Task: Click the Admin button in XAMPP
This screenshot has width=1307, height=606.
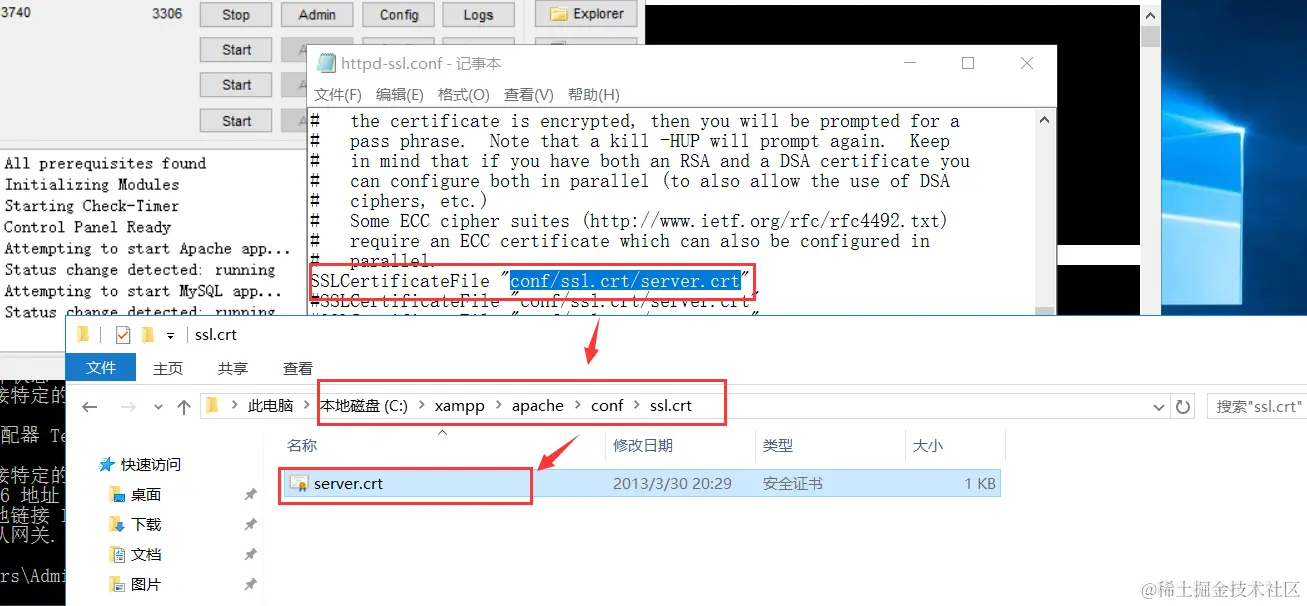Action: (x=317, y=14)
